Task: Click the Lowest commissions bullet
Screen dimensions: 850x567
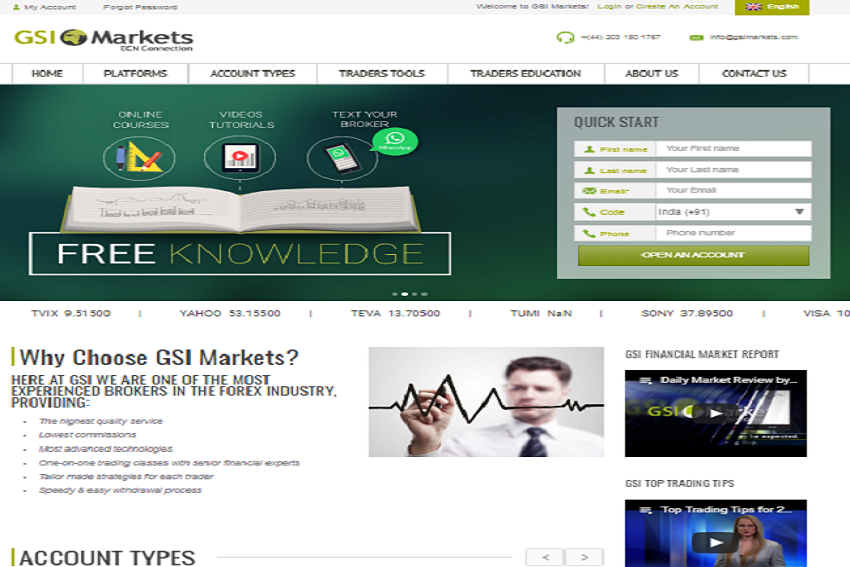Action: click(x=87, y=435)
